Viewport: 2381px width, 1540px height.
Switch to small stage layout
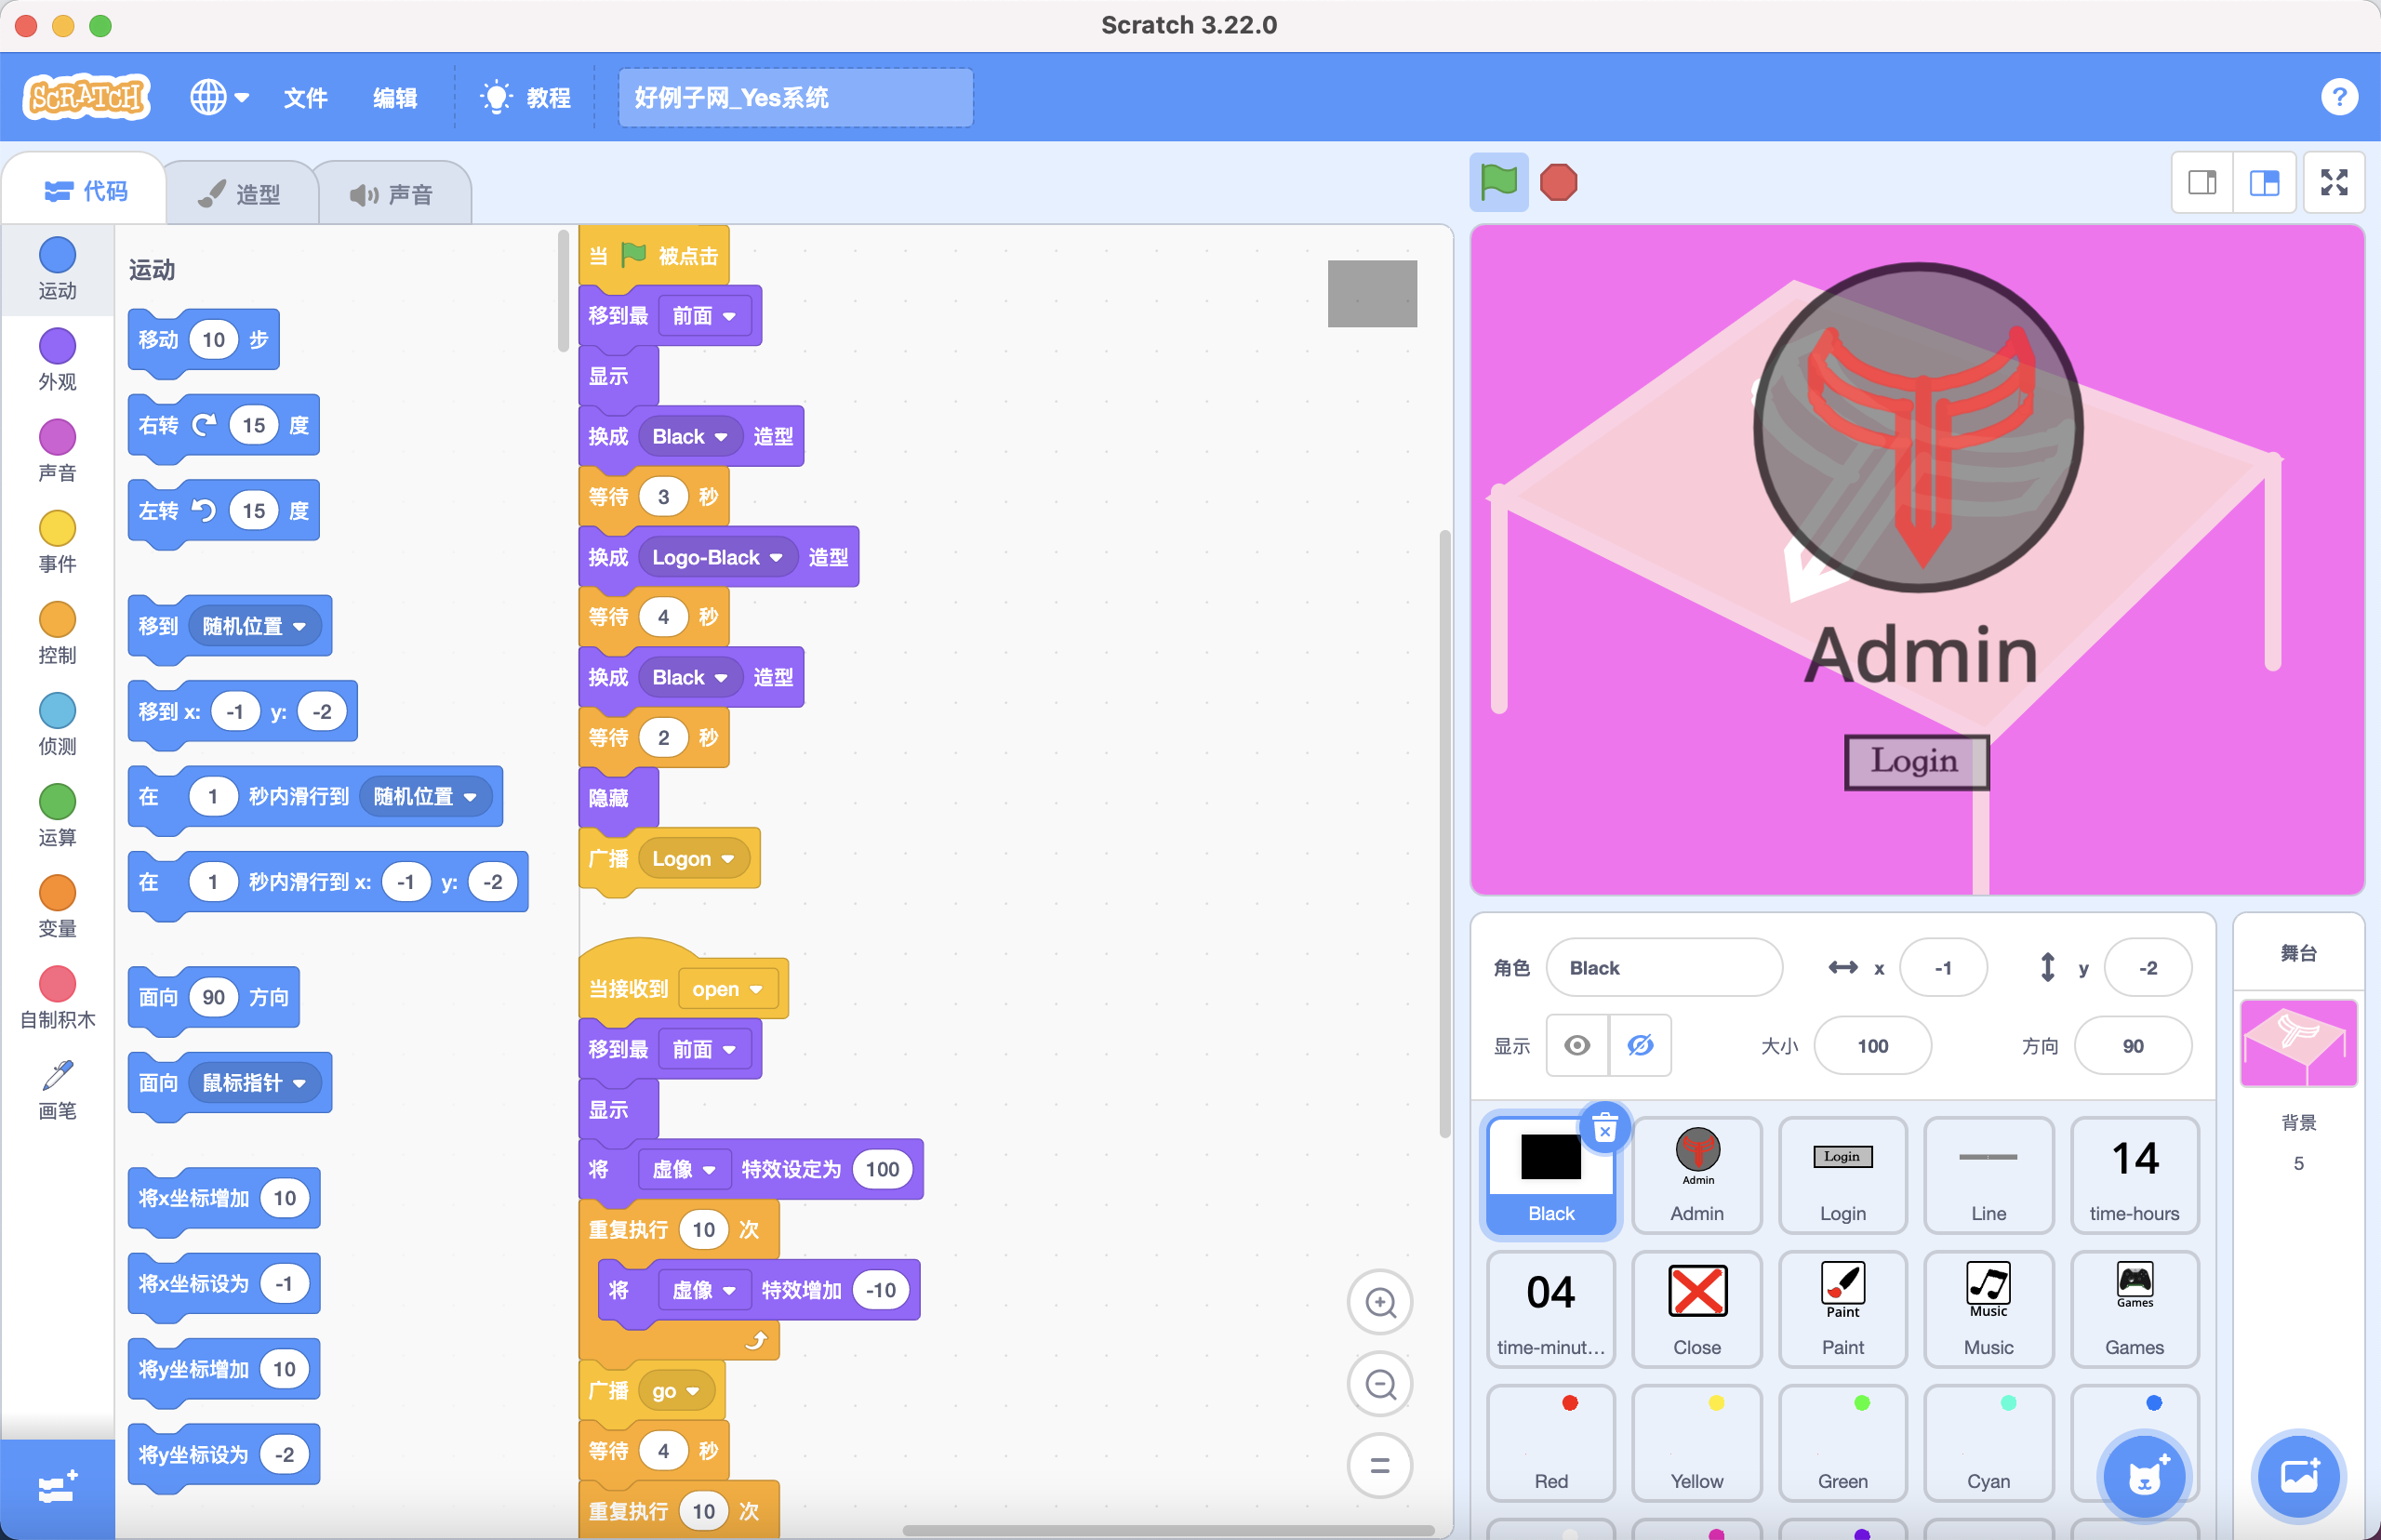tap(2202, 183)
